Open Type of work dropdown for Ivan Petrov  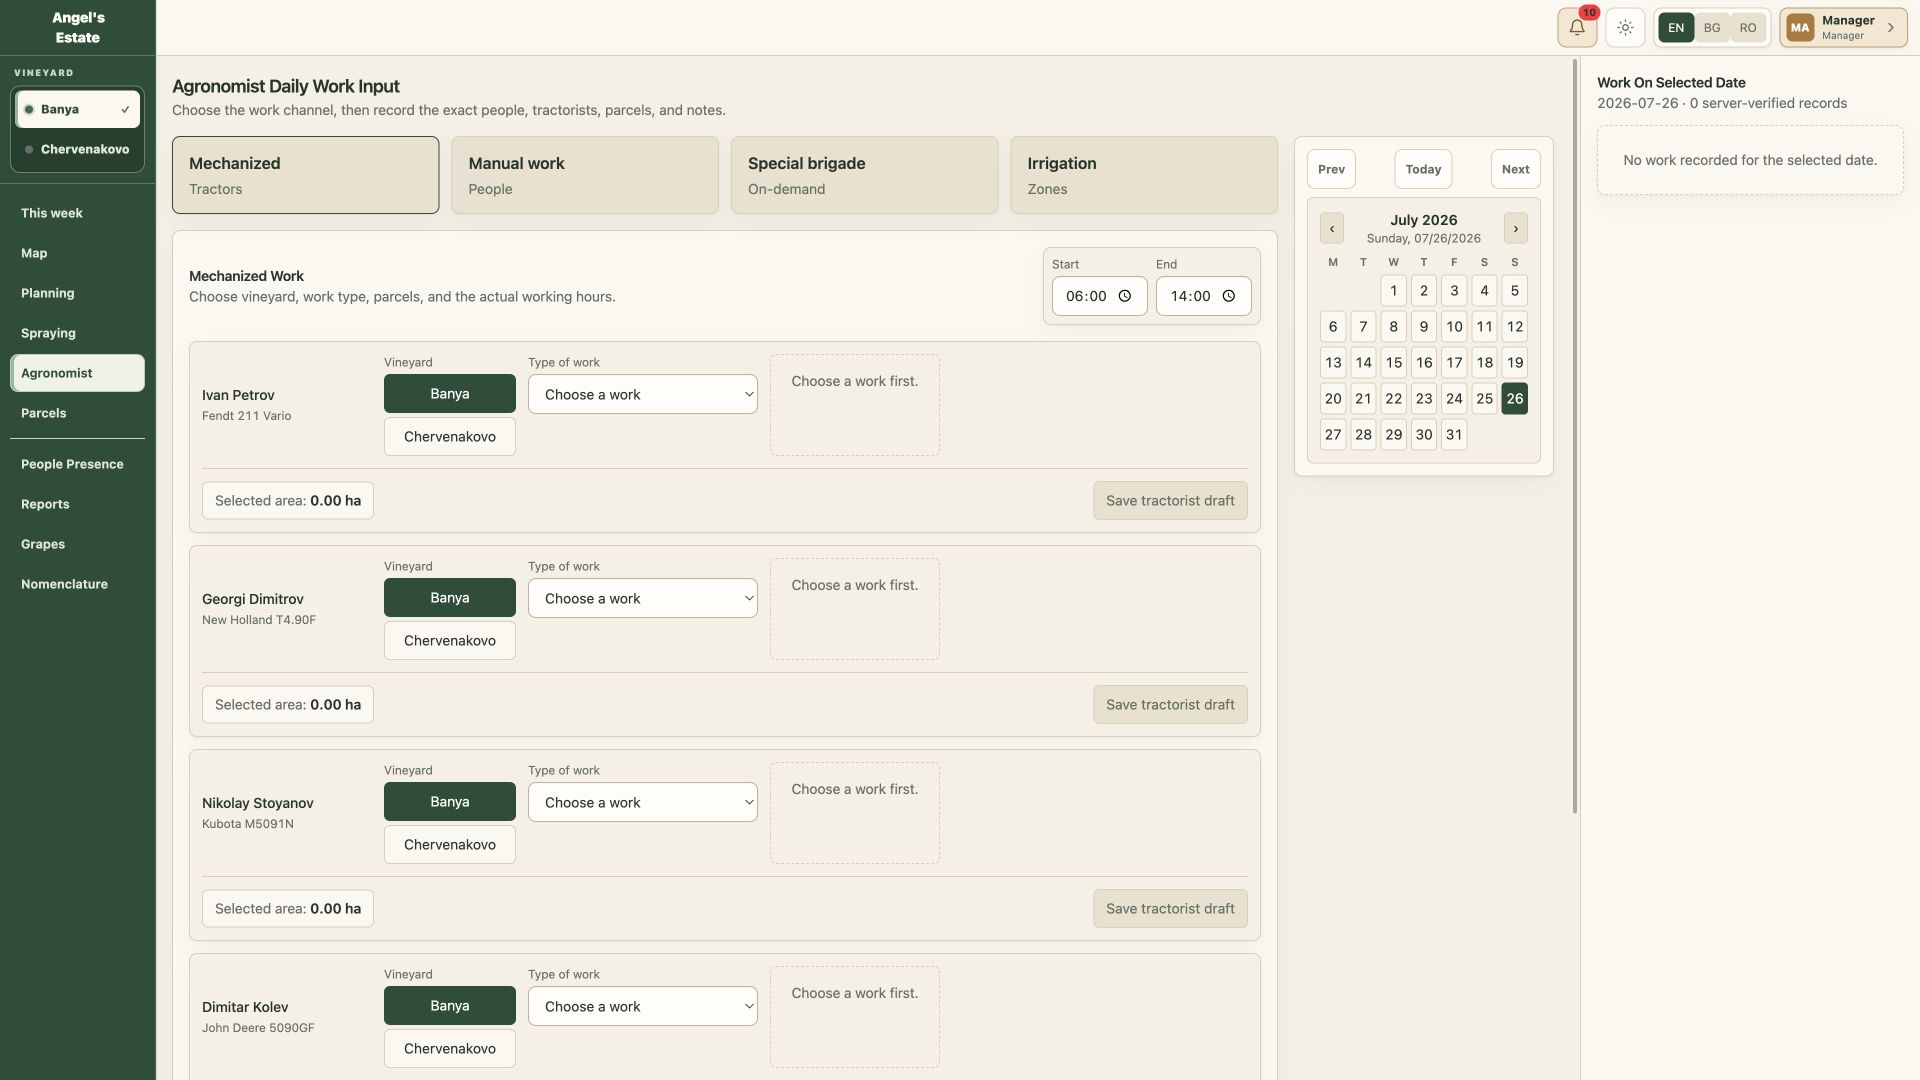pos(643,394)
